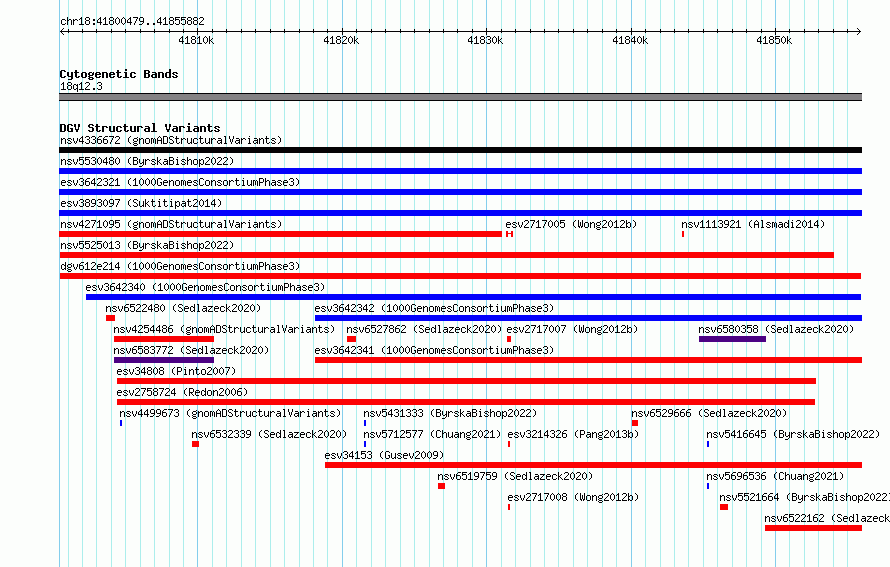
Task: Click the small red block under nsv6522480
Action: click(x=110, y=318)
